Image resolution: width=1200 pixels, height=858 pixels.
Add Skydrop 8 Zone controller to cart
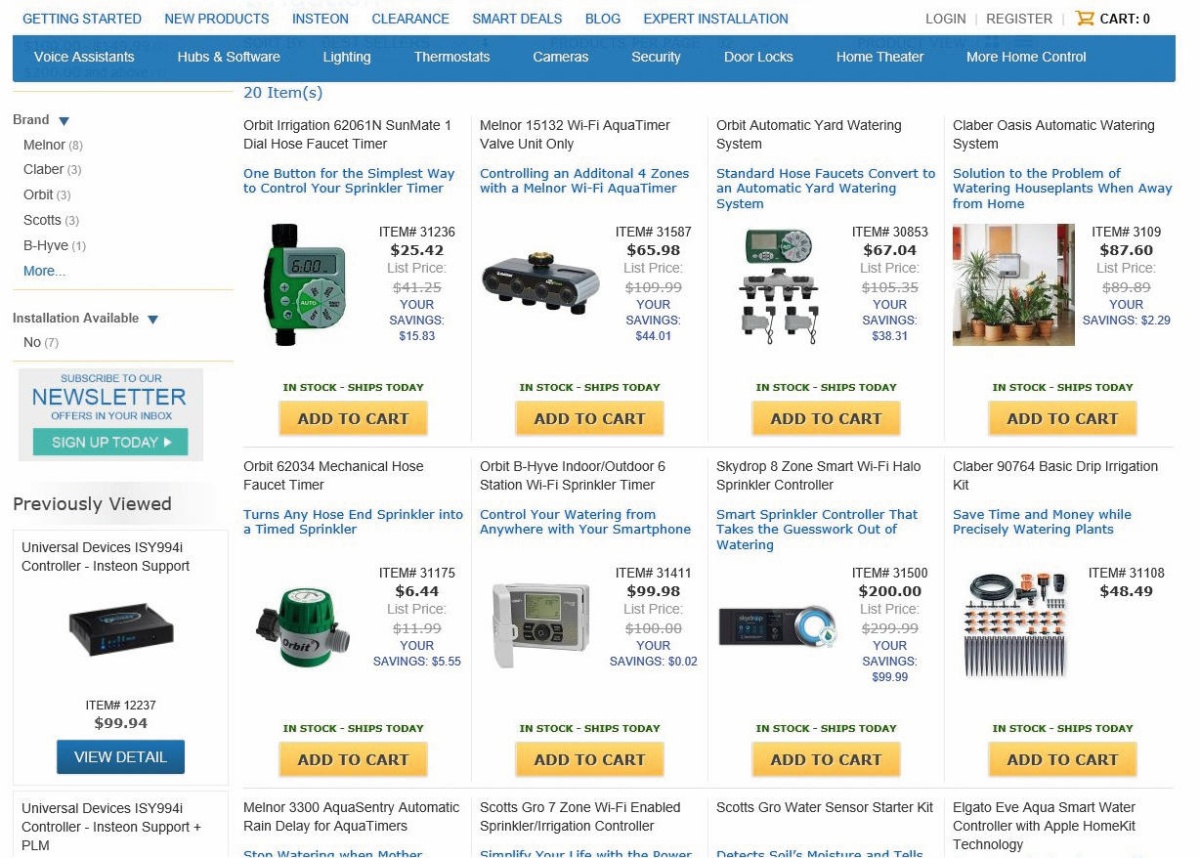[x=826, y=760]
